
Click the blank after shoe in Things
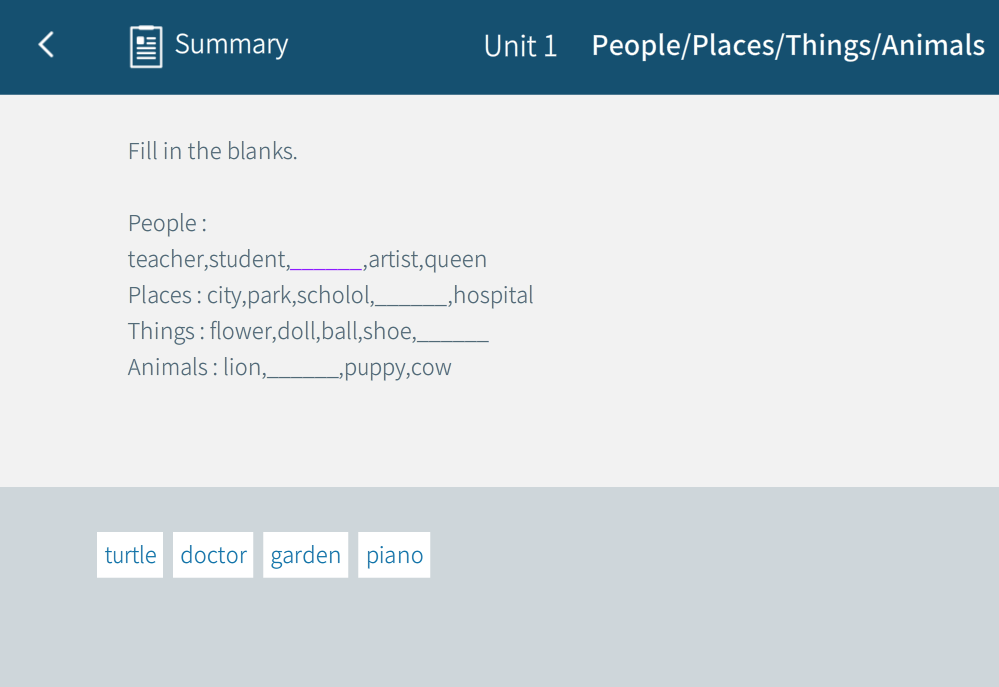pos(452,332)
